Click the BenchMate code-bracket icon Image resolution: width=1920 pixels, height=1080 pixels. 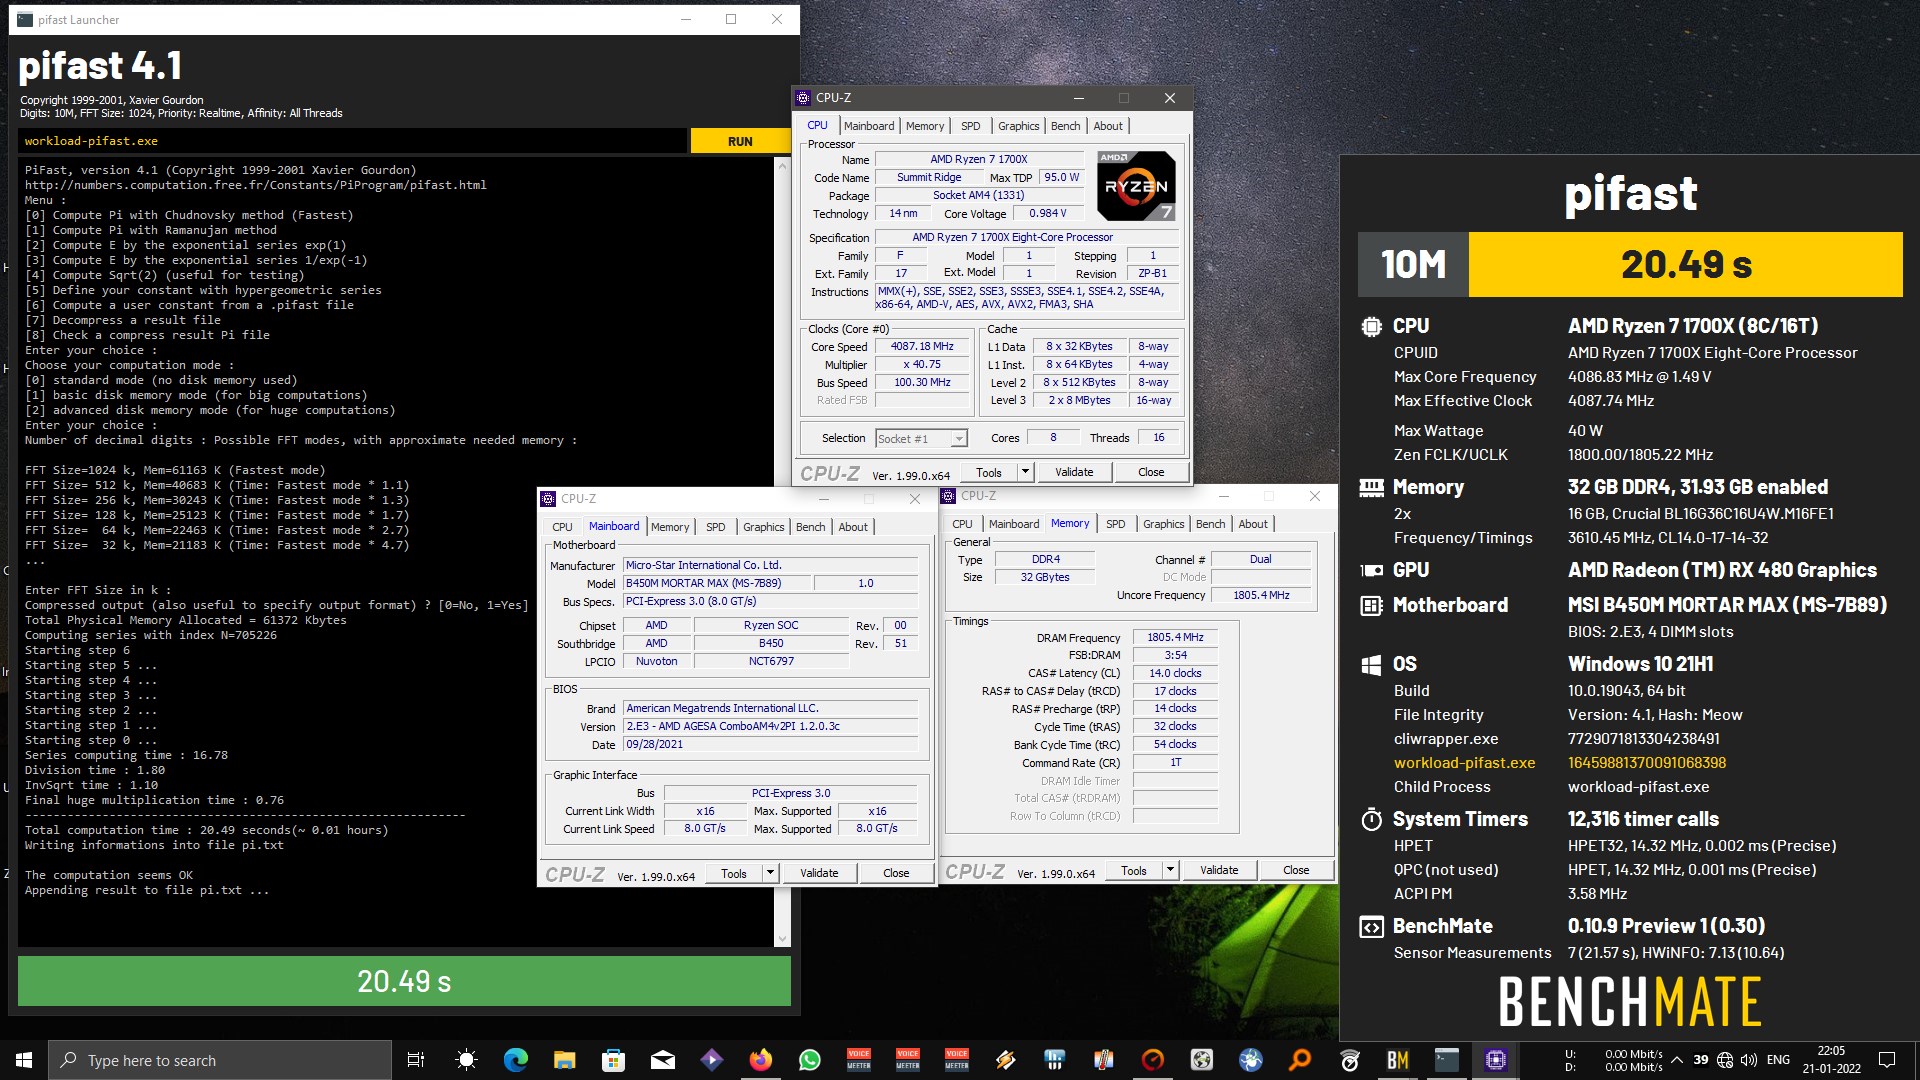coord(1371,926)
